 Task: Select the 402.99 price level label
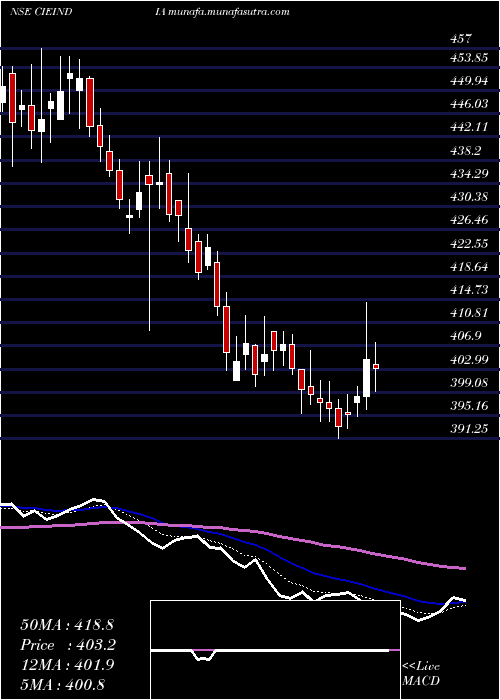[468, 360]
